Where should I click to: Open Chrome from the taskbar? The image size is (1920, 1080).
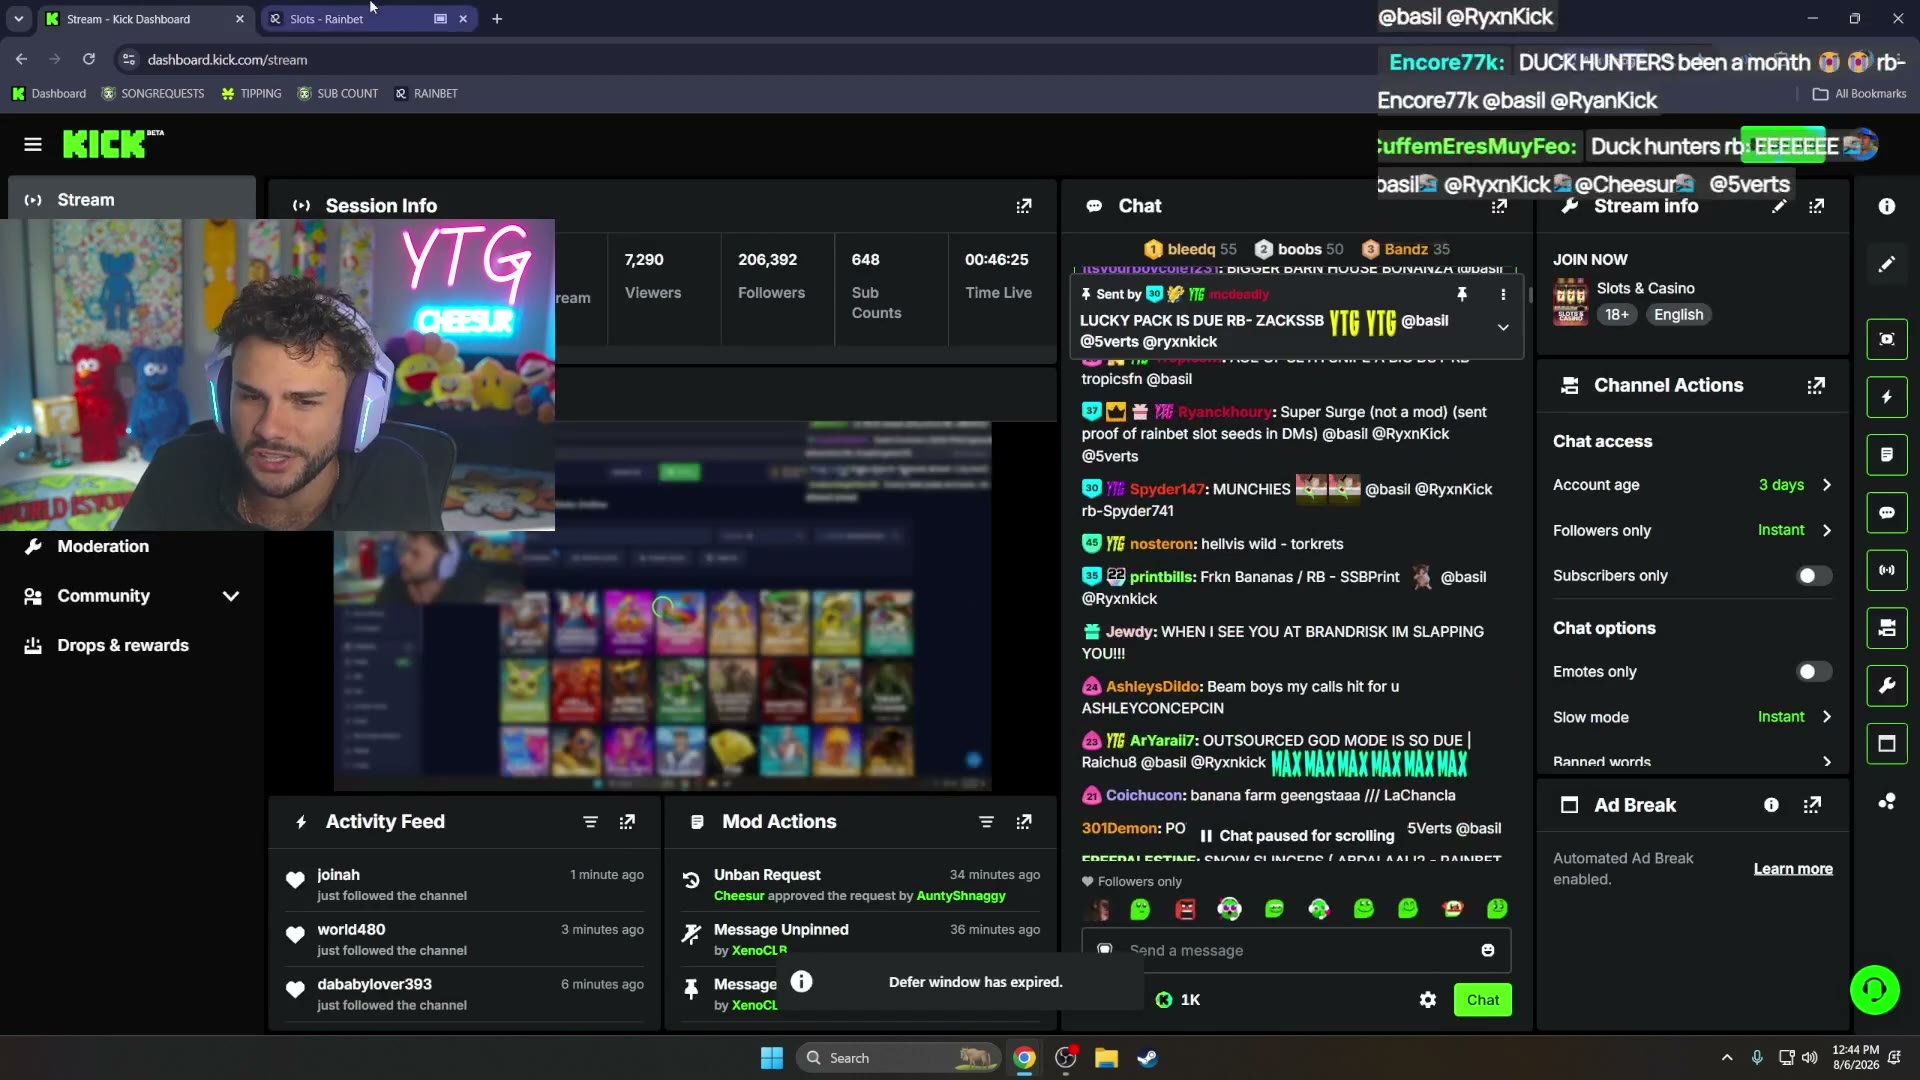pyautogui.click(x=1024, y=1058)
